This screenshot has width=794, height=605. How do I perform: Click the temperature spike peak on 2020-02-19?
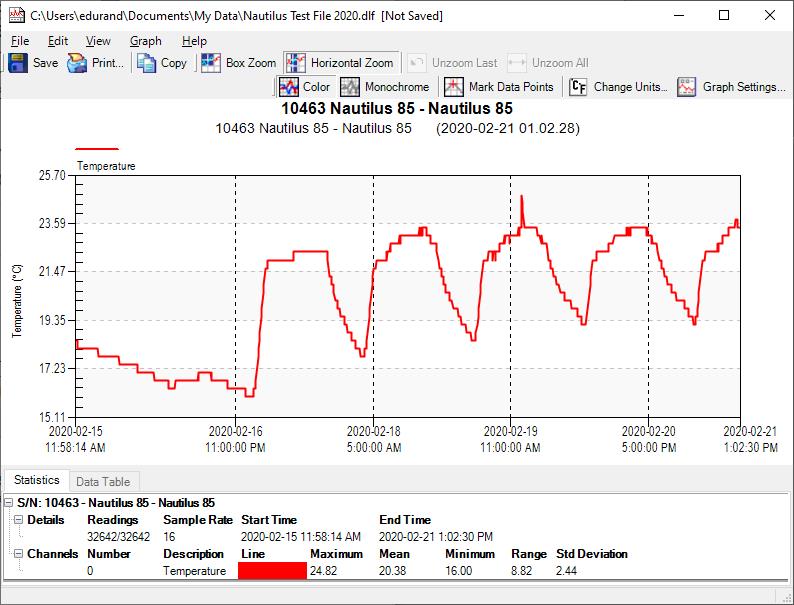tap(522, 197)
